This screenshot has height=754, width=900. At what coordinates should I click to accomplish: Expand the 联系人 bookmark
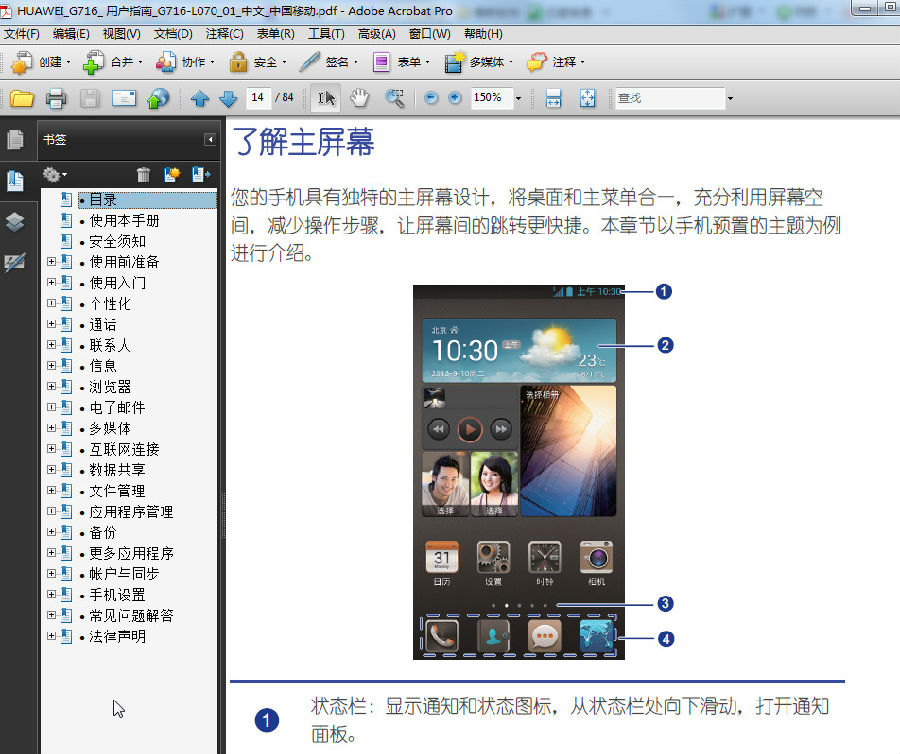(52, 344)
